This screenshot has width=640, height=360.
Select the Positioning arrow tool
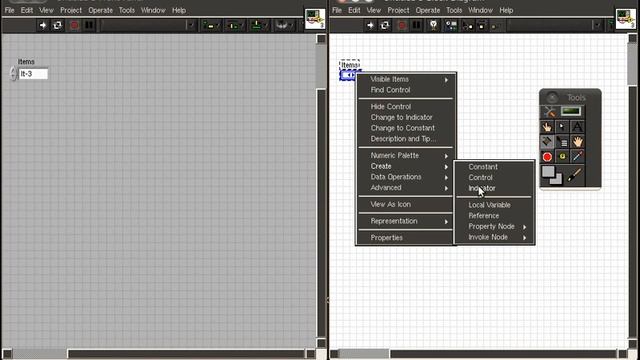[562, 127]
